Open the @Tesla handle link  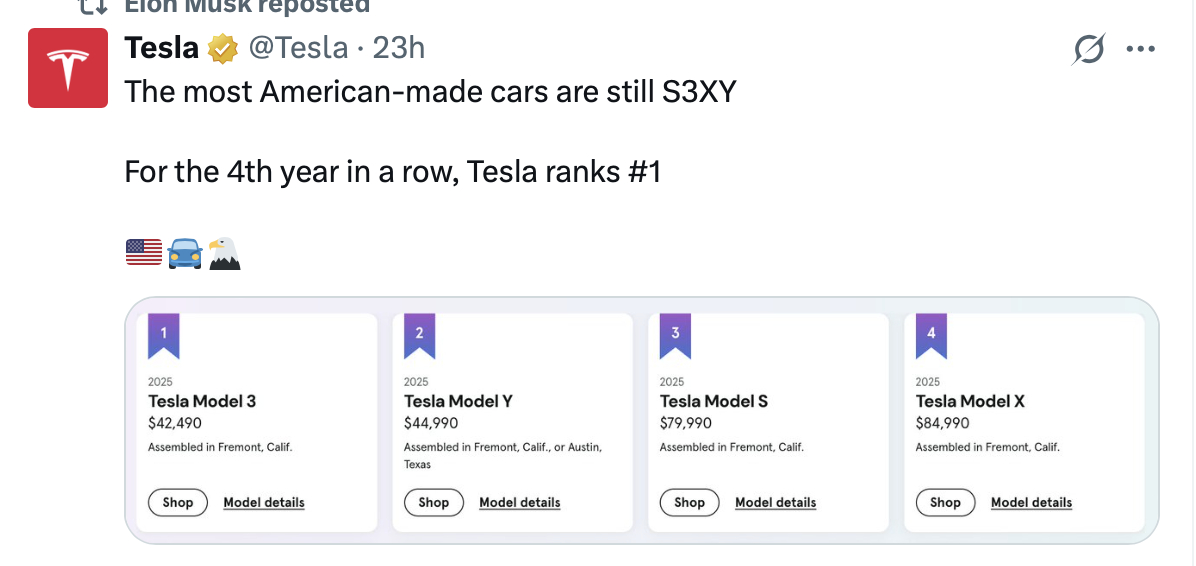coord(298,49)
